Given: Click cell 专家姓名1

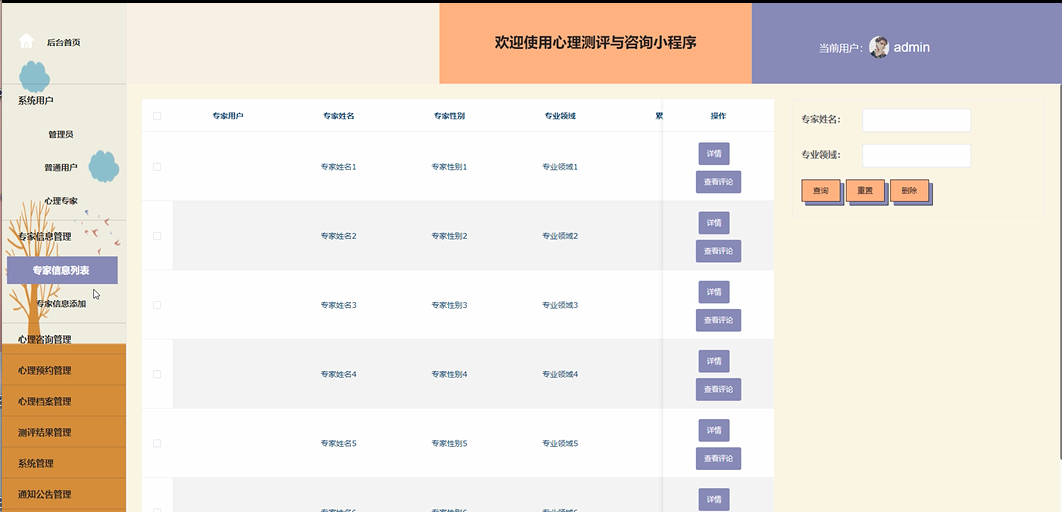Looking at the screenshot, I should [339, 167].
